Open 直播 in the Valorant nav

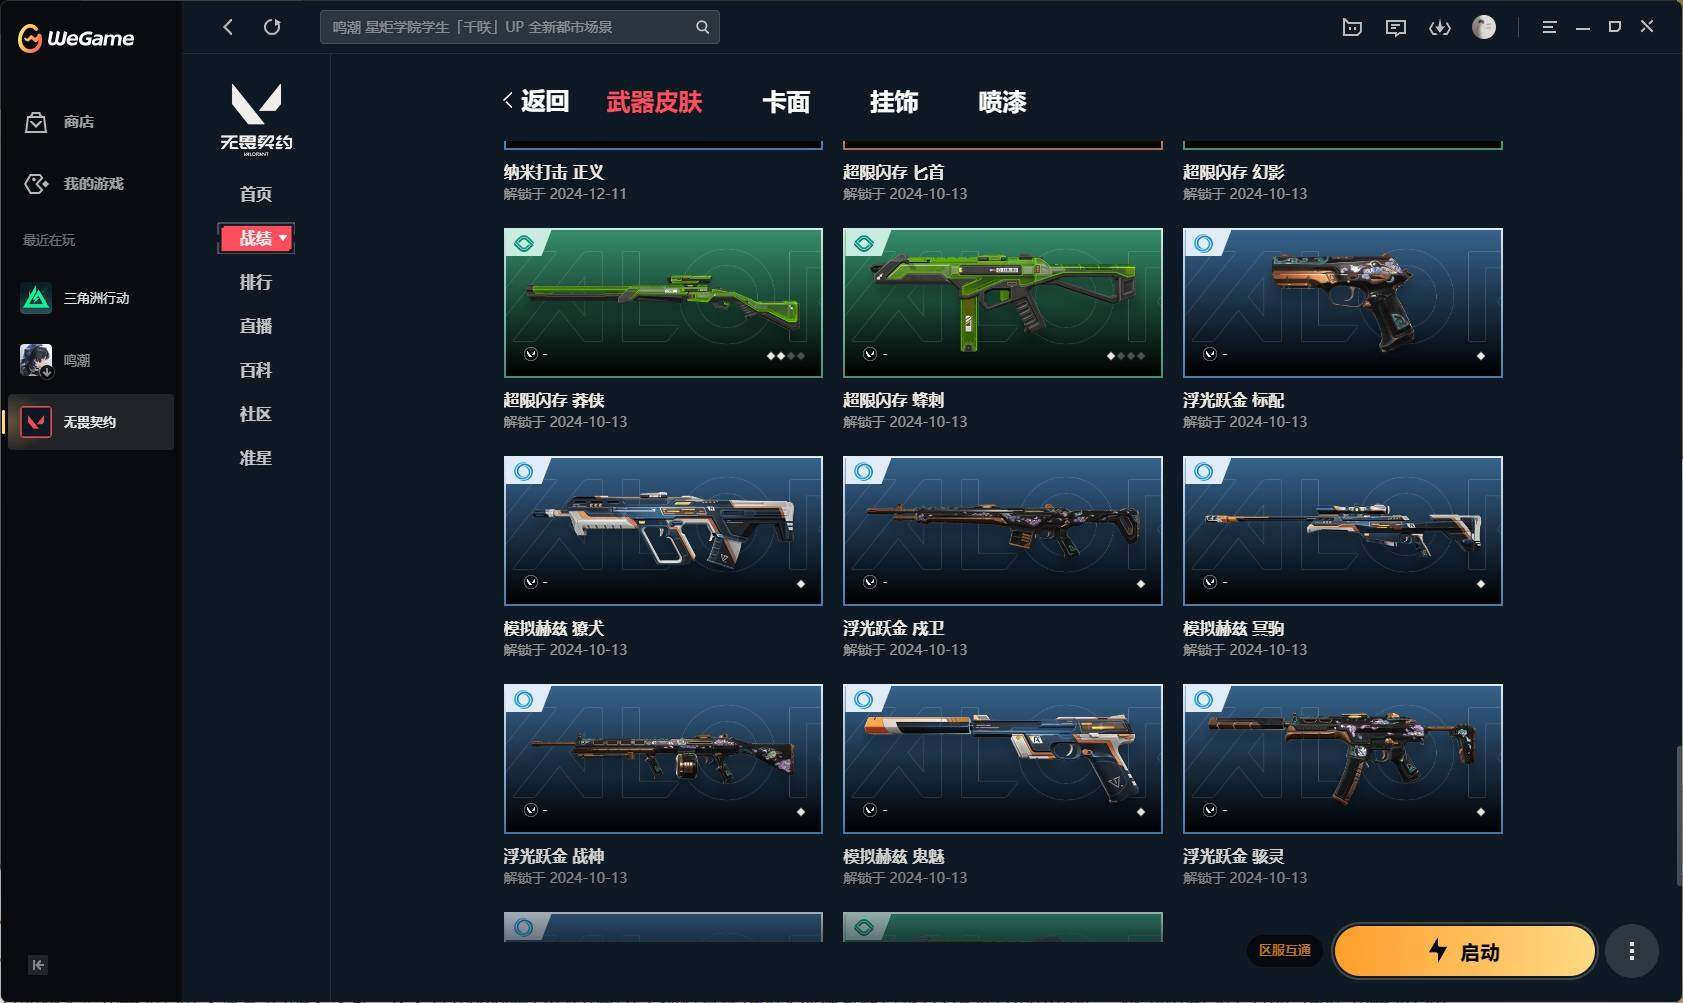tap(256, 326)
